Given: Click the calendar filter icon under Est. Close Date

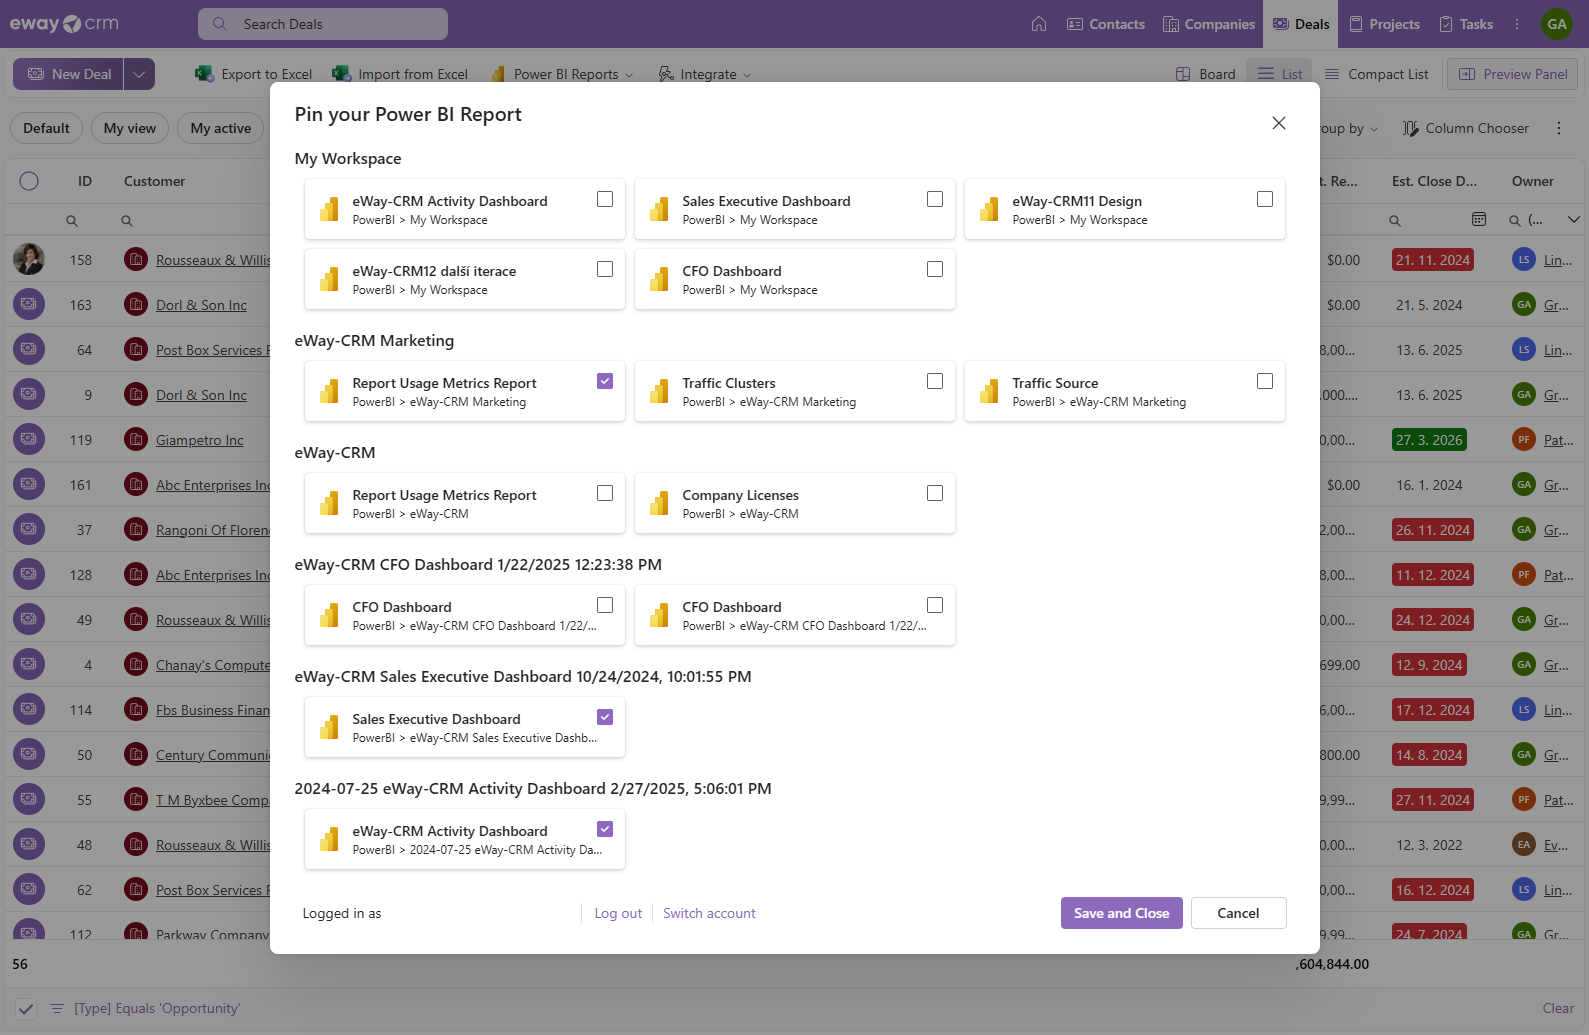Looking at the screenshot, I should coord(1479,219).
